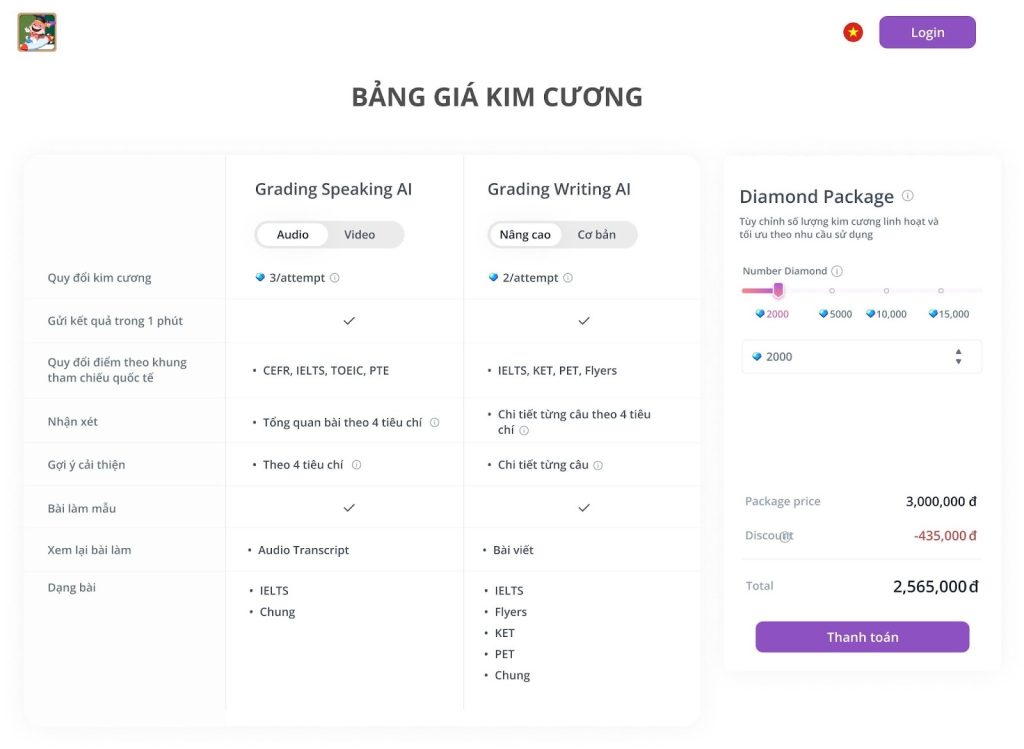Switch Grading Writing AI to Cơ bản mode
Image resolution: width=1024 pixels, height=749 pixels.
(599, 234)
